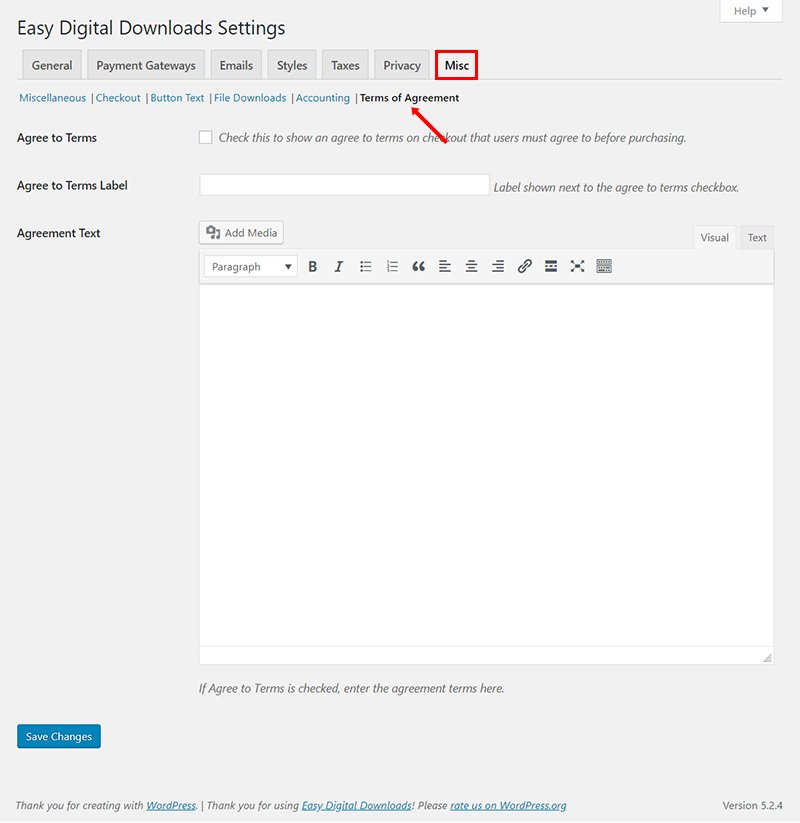Open the WordPress footer link

171,805
